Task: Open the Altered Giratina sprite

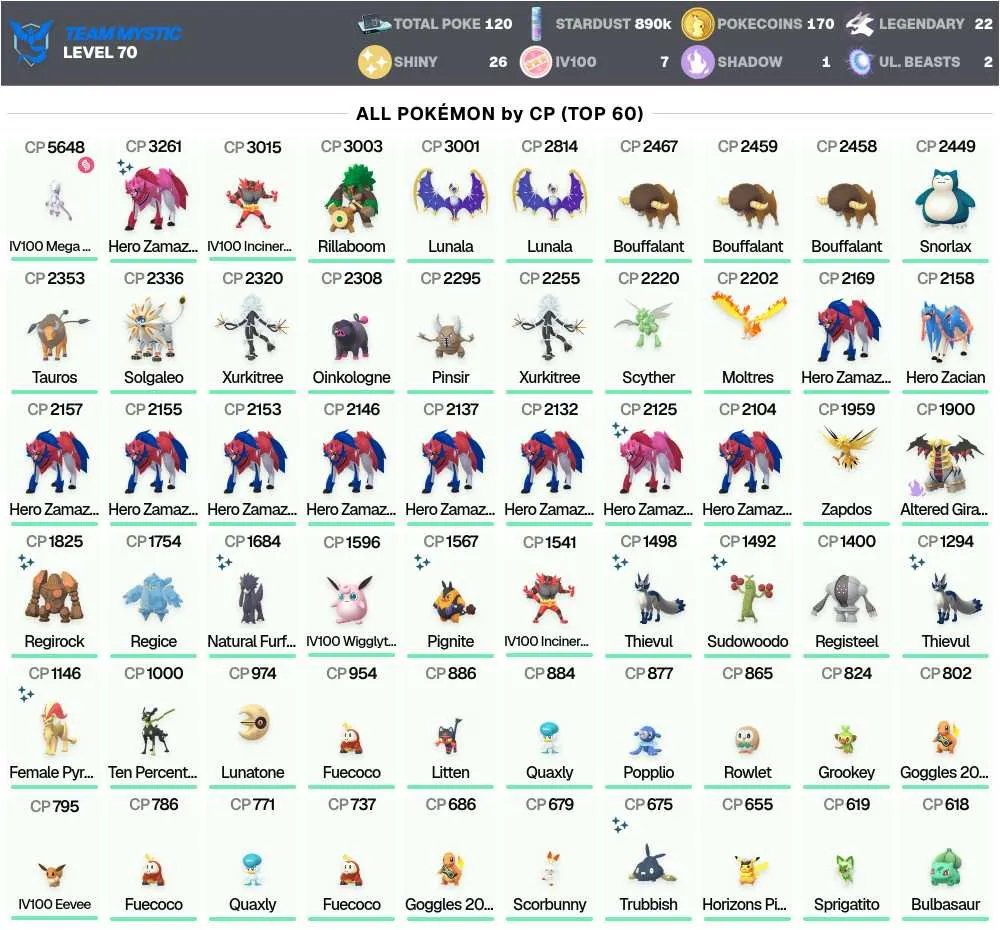Action: [944, 464]
